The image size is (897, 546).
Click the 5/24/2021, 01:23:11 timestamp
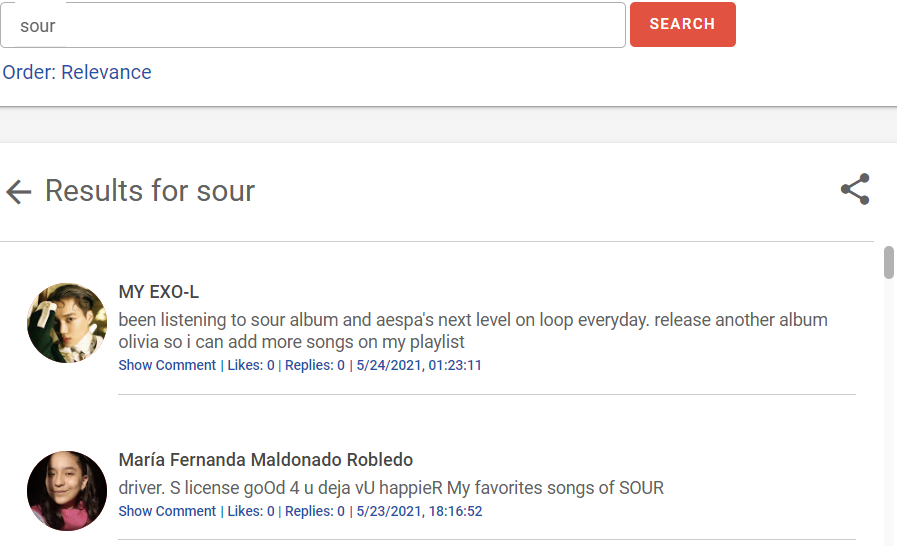tap(419, 365)
